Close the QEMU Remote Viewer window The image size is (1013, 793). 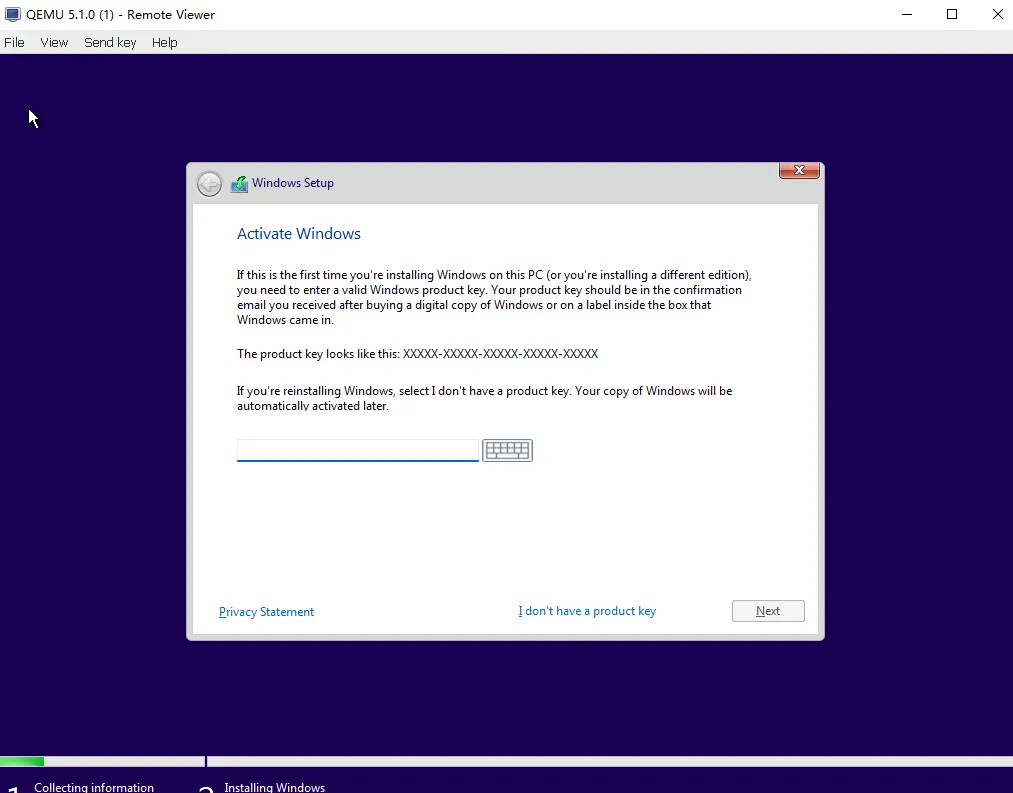tap(997, 15)
